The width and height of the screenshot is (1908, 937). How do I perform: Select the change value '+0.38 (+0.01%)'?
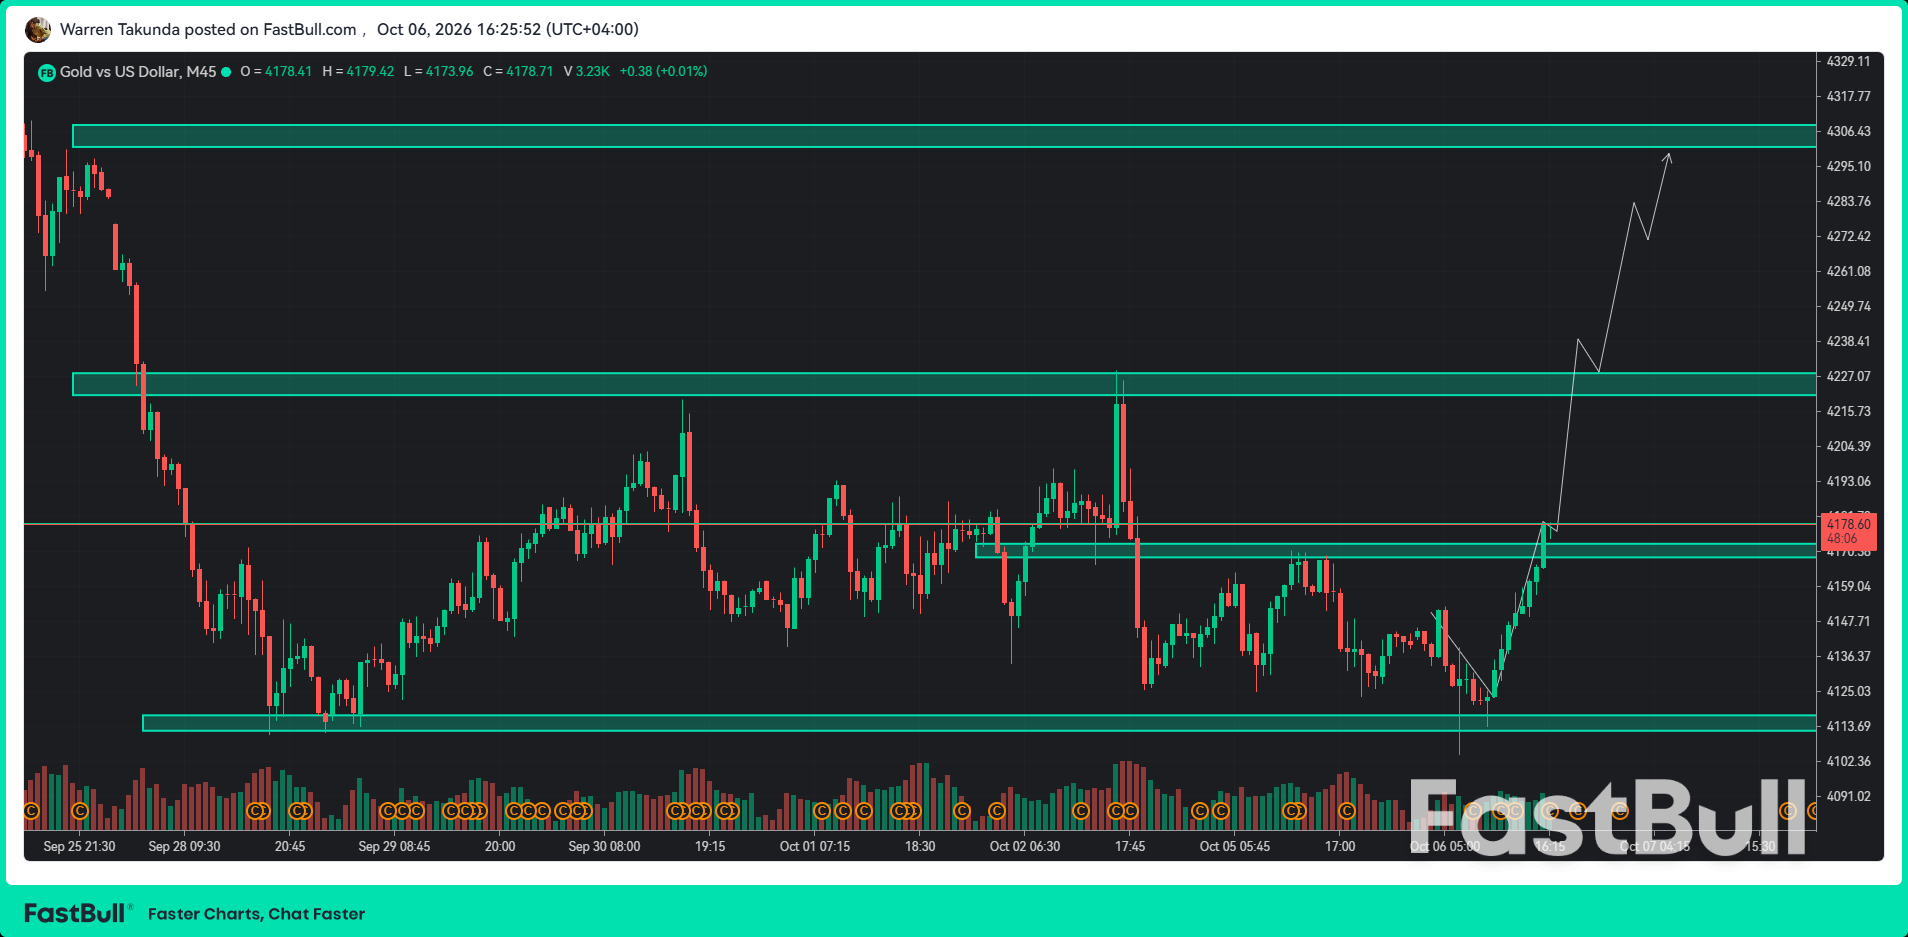click(663, 72)
